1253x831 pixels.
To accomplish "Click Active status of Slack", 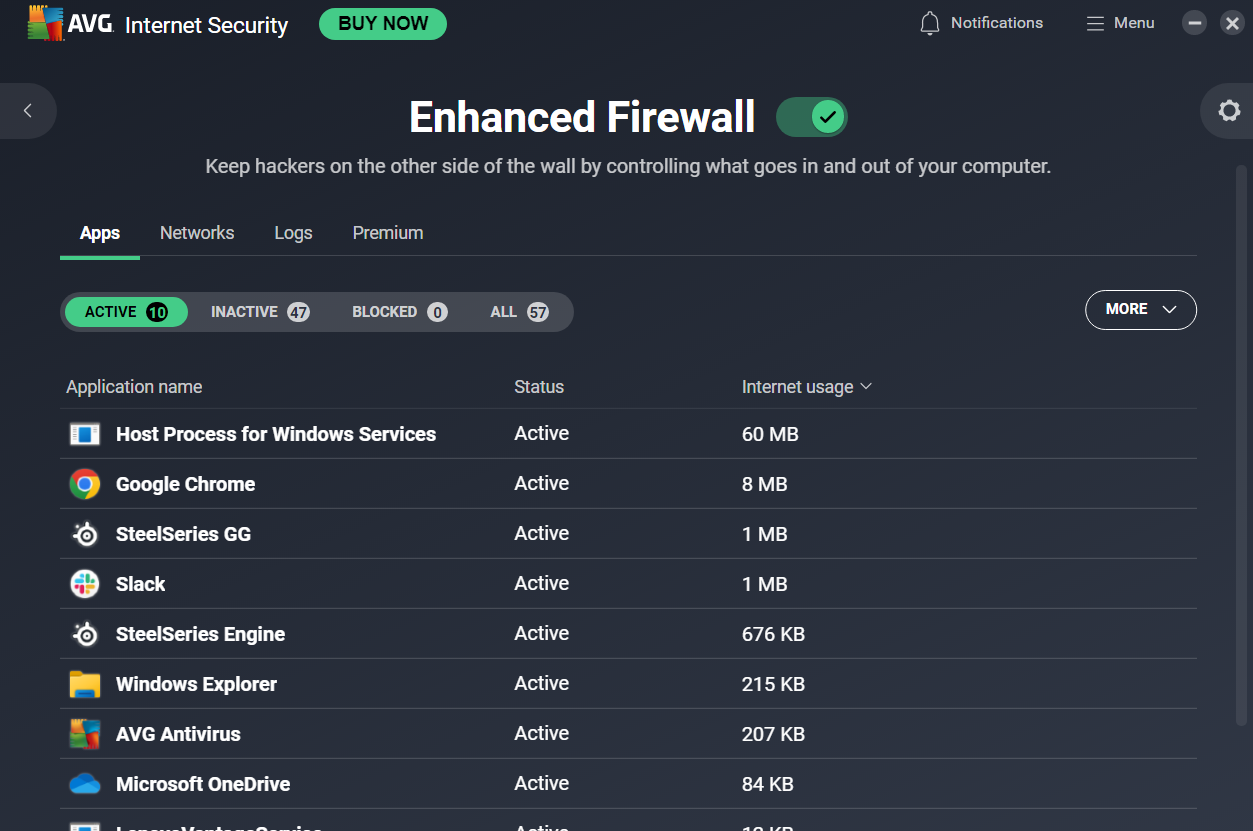I will (x=541, y=583).
